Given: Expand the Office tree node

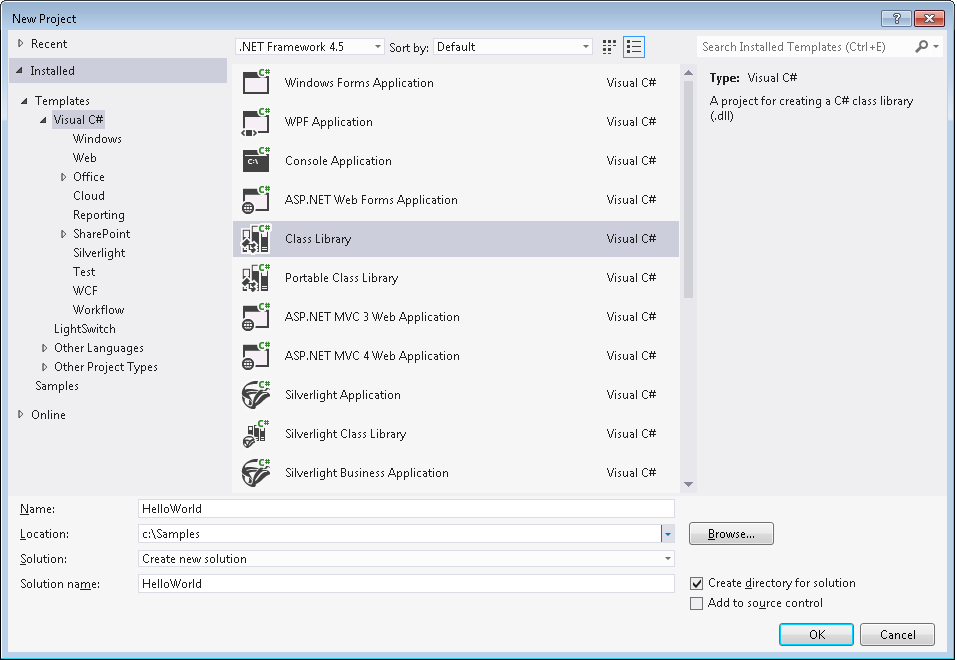Looking at the screenshot, I should click(x=63, y=177).
